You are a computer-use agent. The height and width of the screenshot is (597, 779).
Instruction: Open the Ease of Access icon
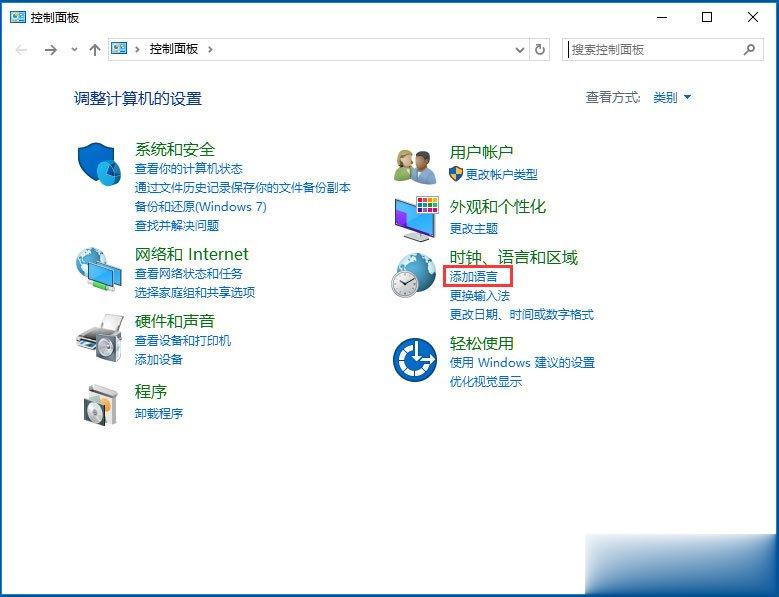pyautogui.click(x=415, y=360)
